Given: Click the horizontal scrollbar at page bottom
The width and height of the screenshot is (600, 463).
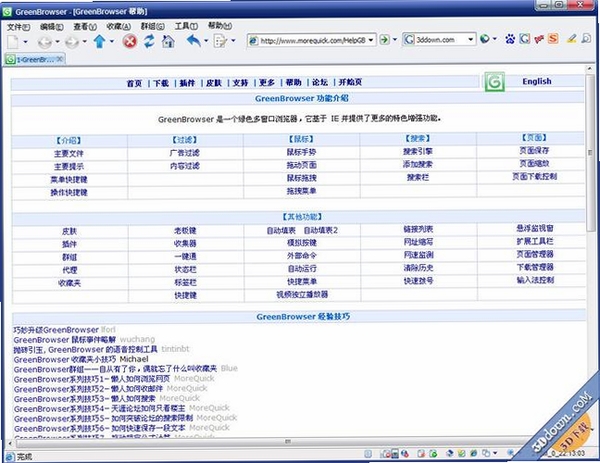Looking at the screenshot, I should pyautogui.click(x=288, y=442).
